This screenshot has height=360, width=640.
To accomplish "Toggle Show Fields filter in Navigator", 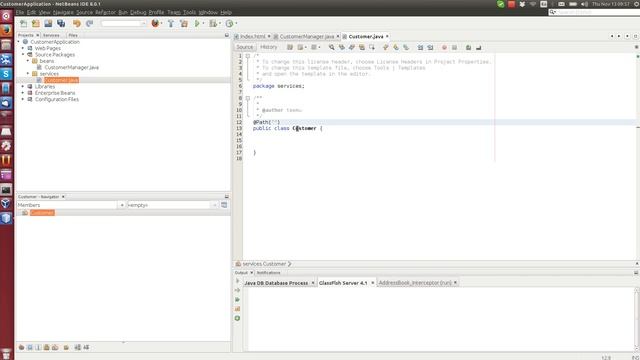I will coord(30,347).
